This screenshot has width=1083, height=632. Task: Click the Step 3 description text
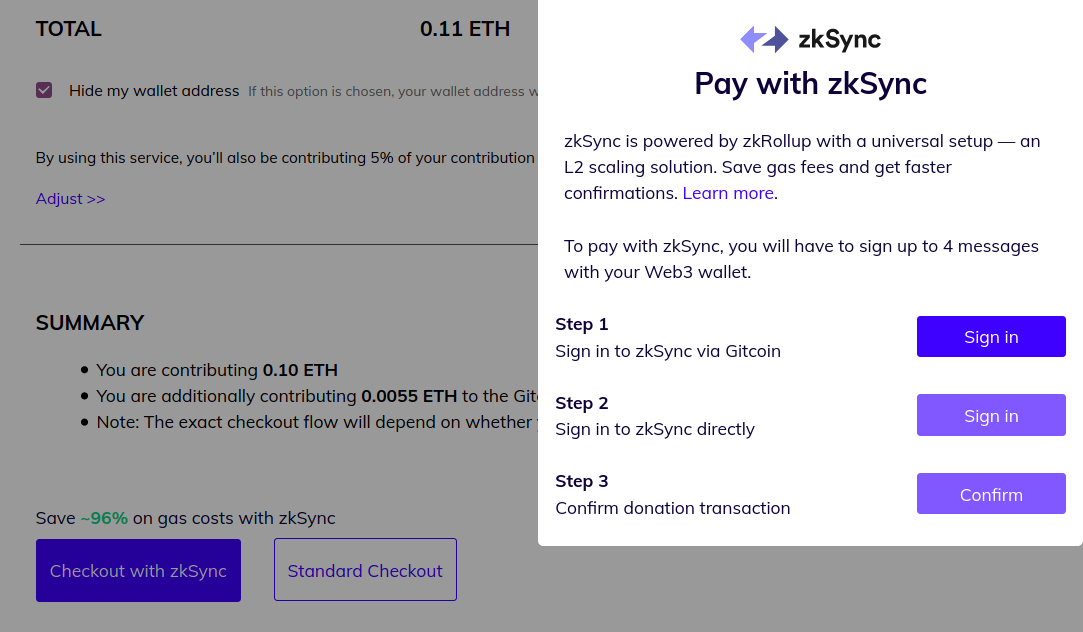tap(673, 508)
